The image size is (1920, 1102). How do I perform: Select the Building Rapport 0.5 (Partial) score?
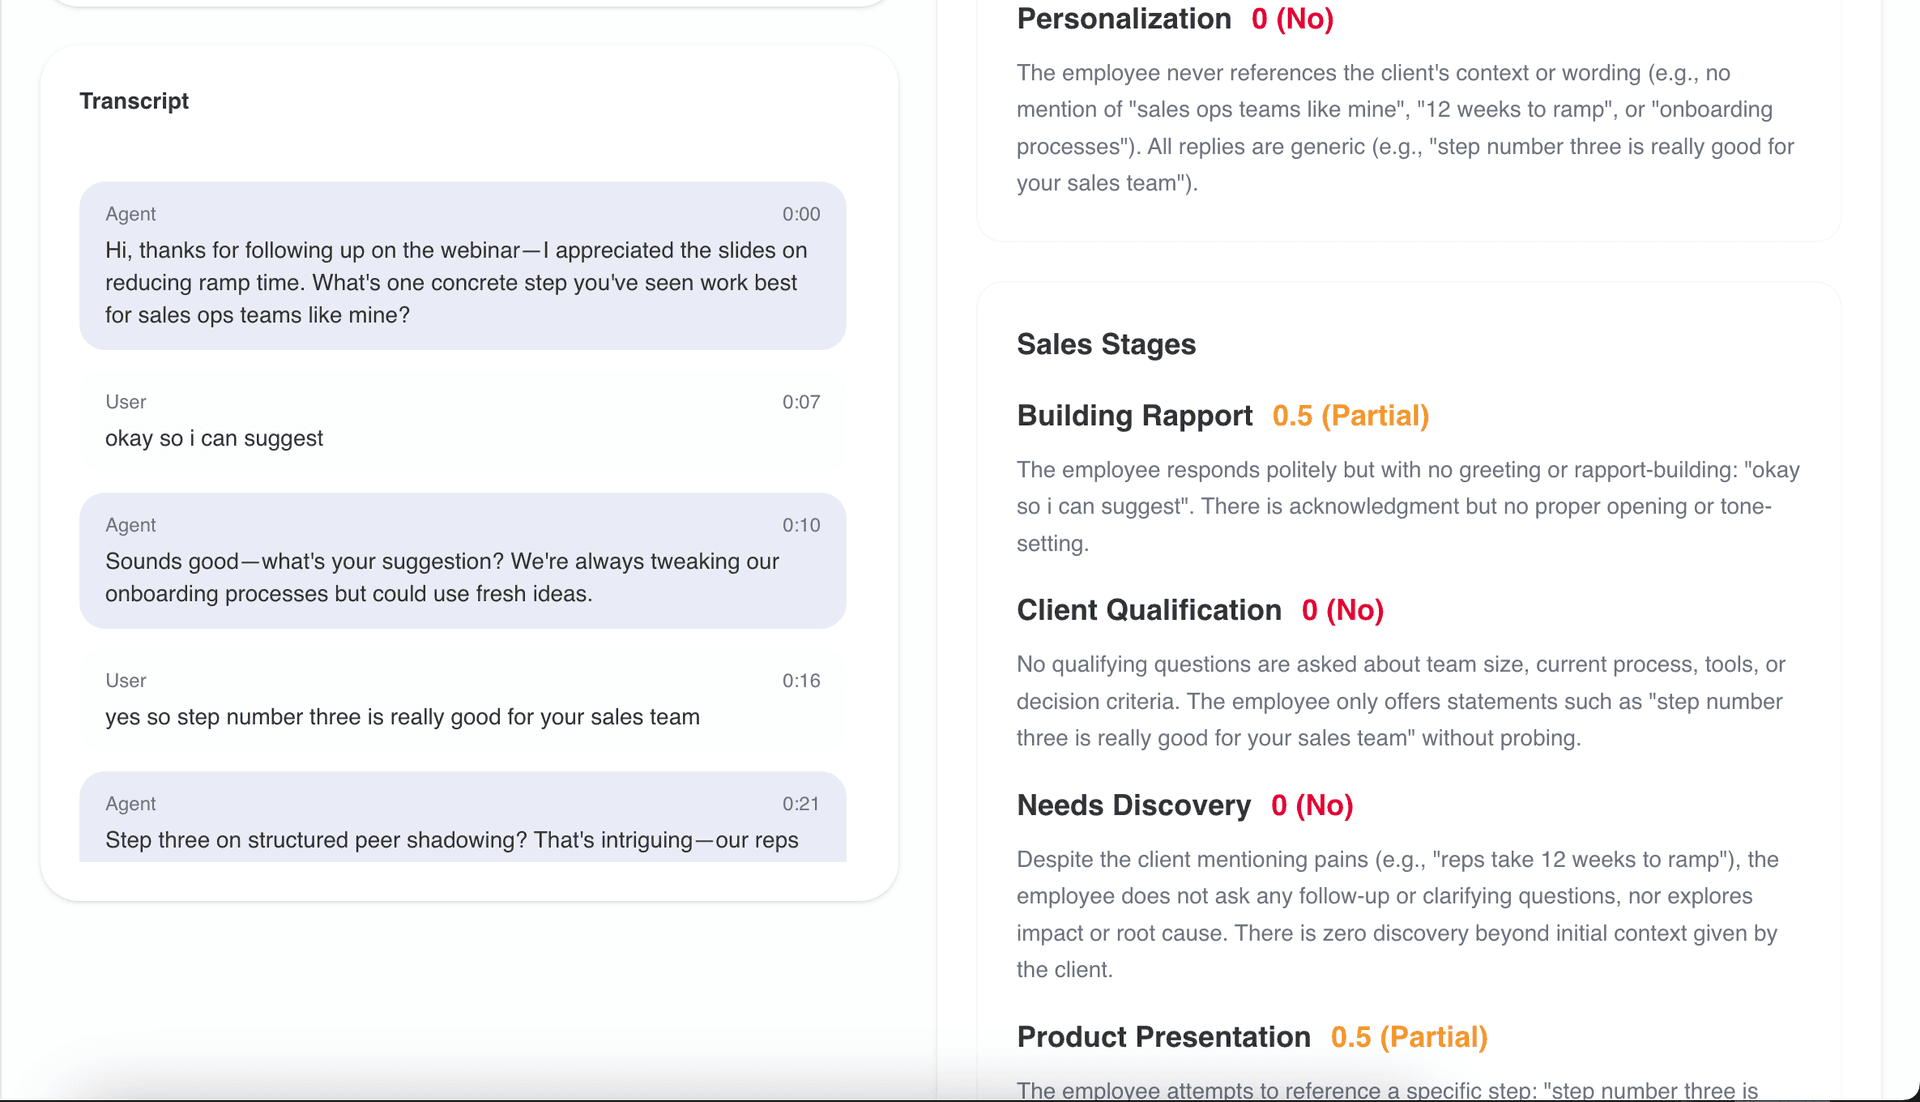[1350, 415]
